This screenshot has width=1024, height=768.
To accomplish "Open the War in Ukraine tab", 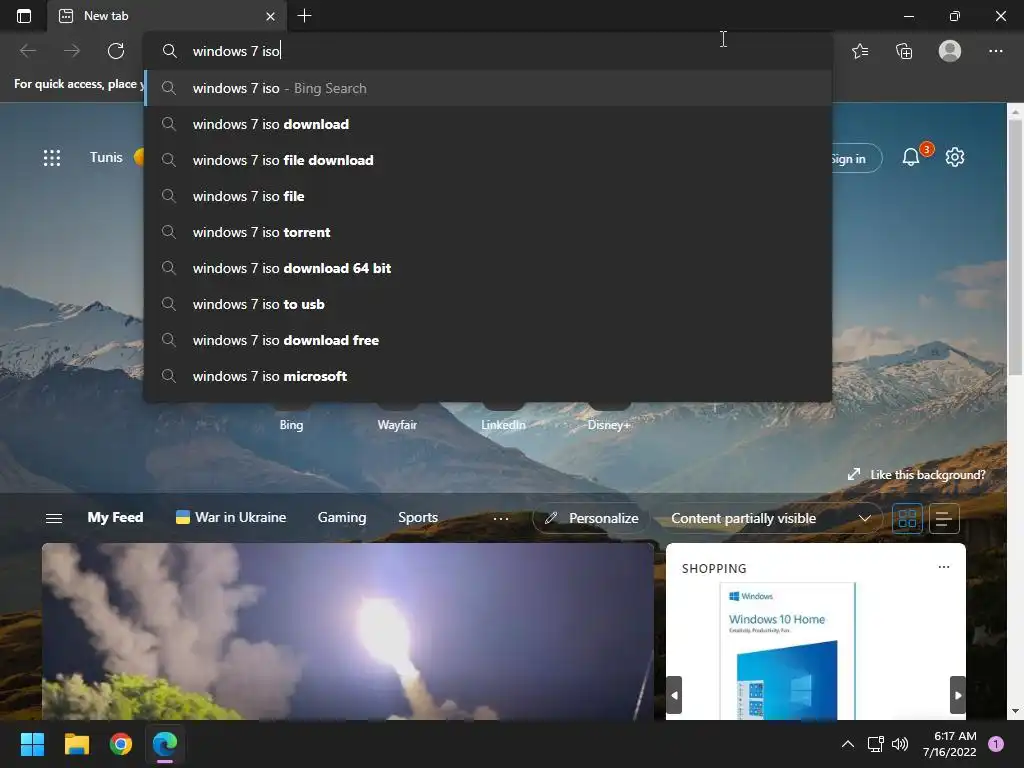I will click(231, 517).
